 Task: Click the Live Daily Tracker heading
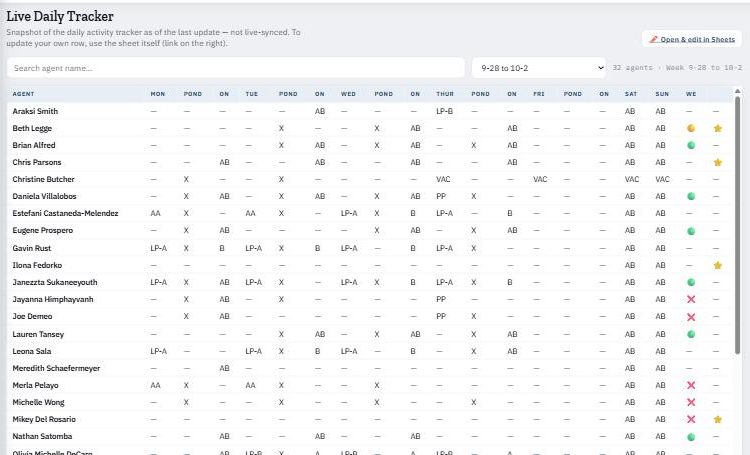point(60,16)
